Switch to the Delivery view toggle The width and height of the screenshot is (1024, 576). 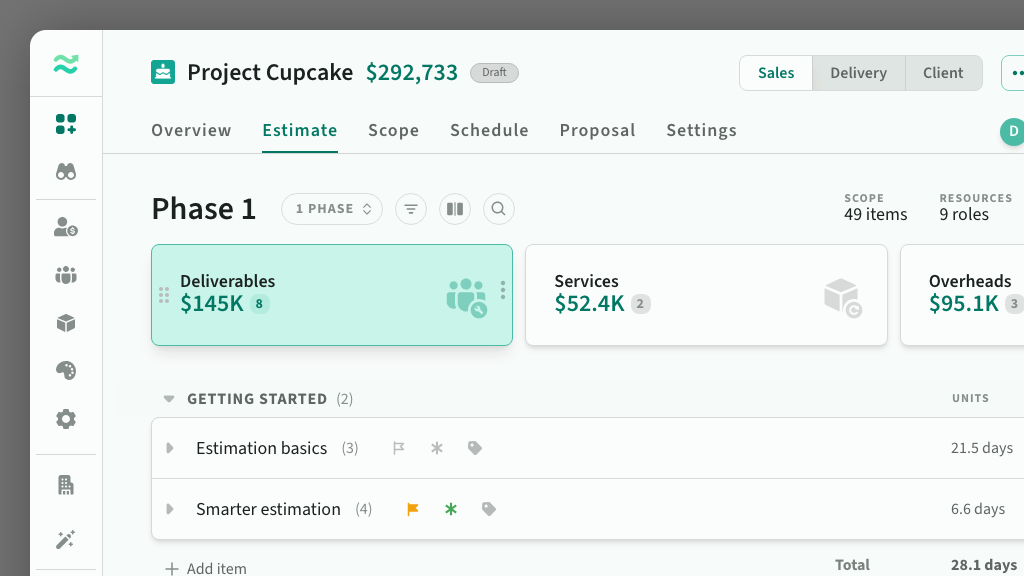tap(858, 73)
